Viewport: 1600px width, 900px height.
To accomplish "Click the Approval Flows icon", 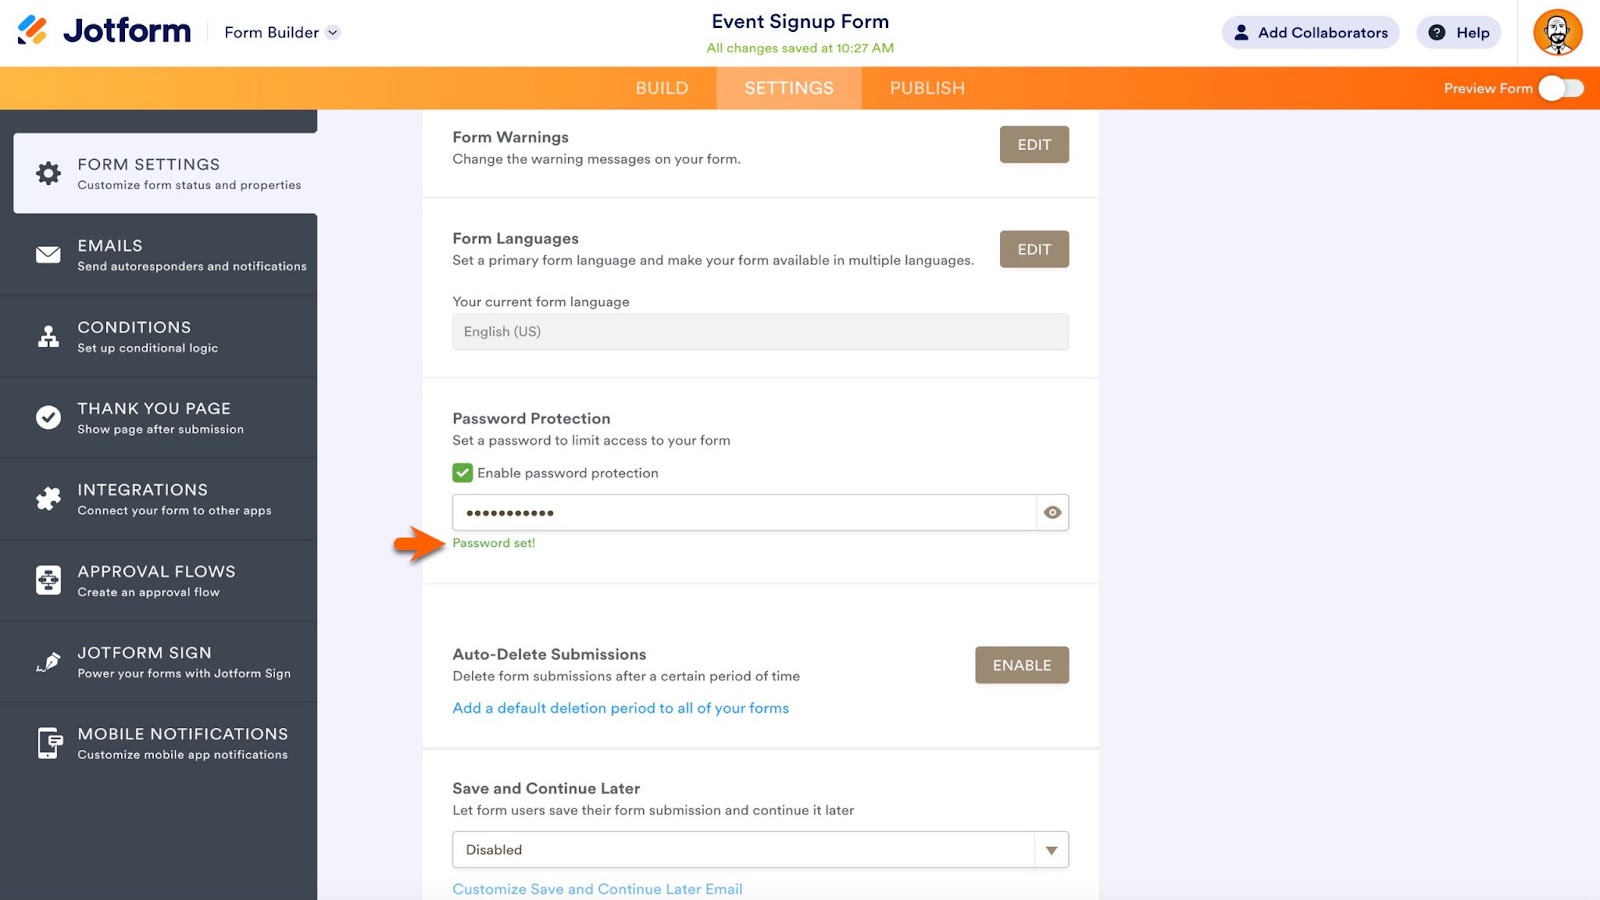I will (48, 580).
